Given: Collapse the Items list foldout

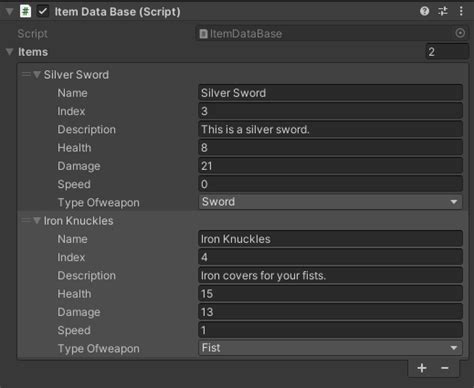Looking at the screenshot, I should coord(9,52).
